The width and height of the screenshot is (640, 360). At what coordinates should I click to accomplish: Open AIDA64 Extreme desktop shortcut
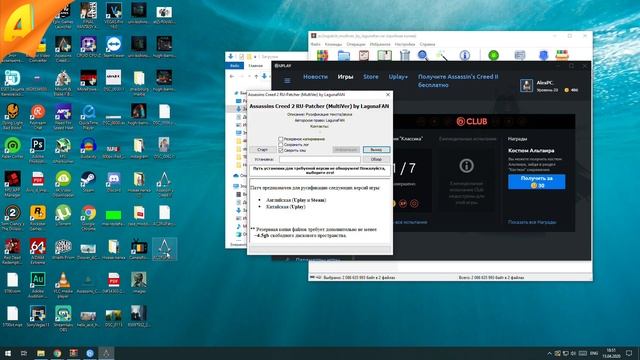38,251
